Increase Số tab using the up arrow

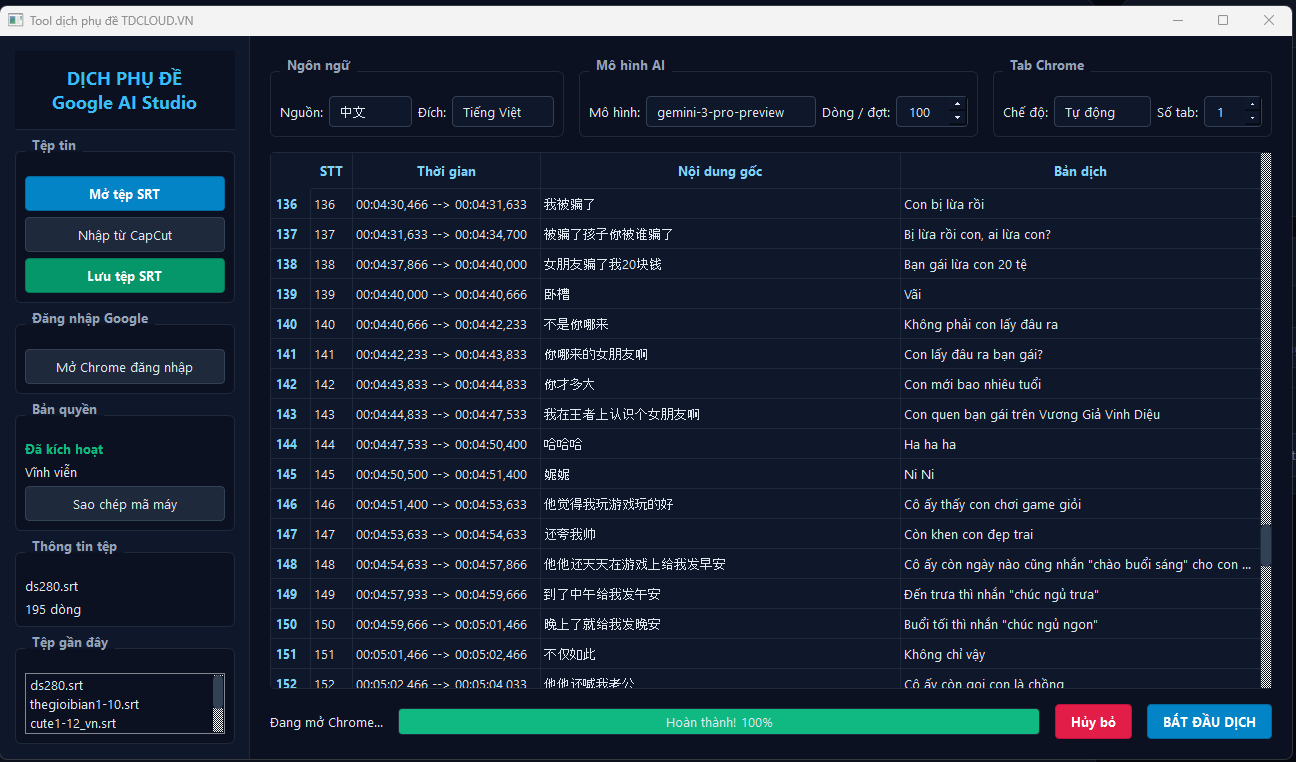pos(1252,105)
